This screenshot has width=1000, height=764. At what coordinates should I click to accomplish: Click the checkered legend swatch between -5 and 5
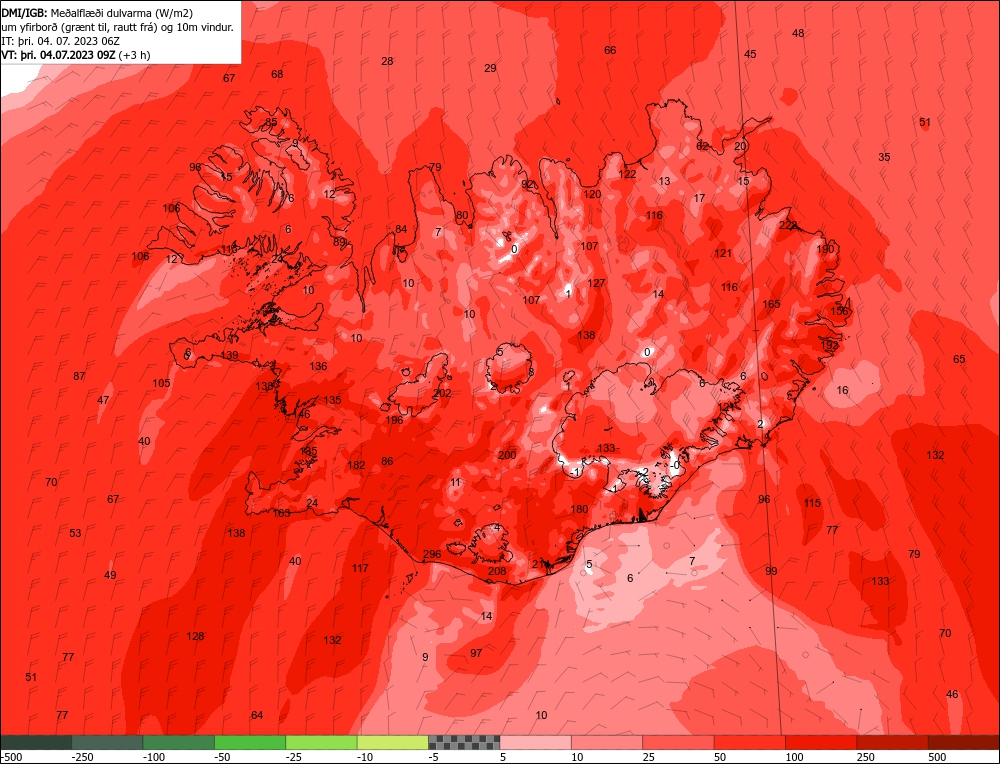pos(464,742)
